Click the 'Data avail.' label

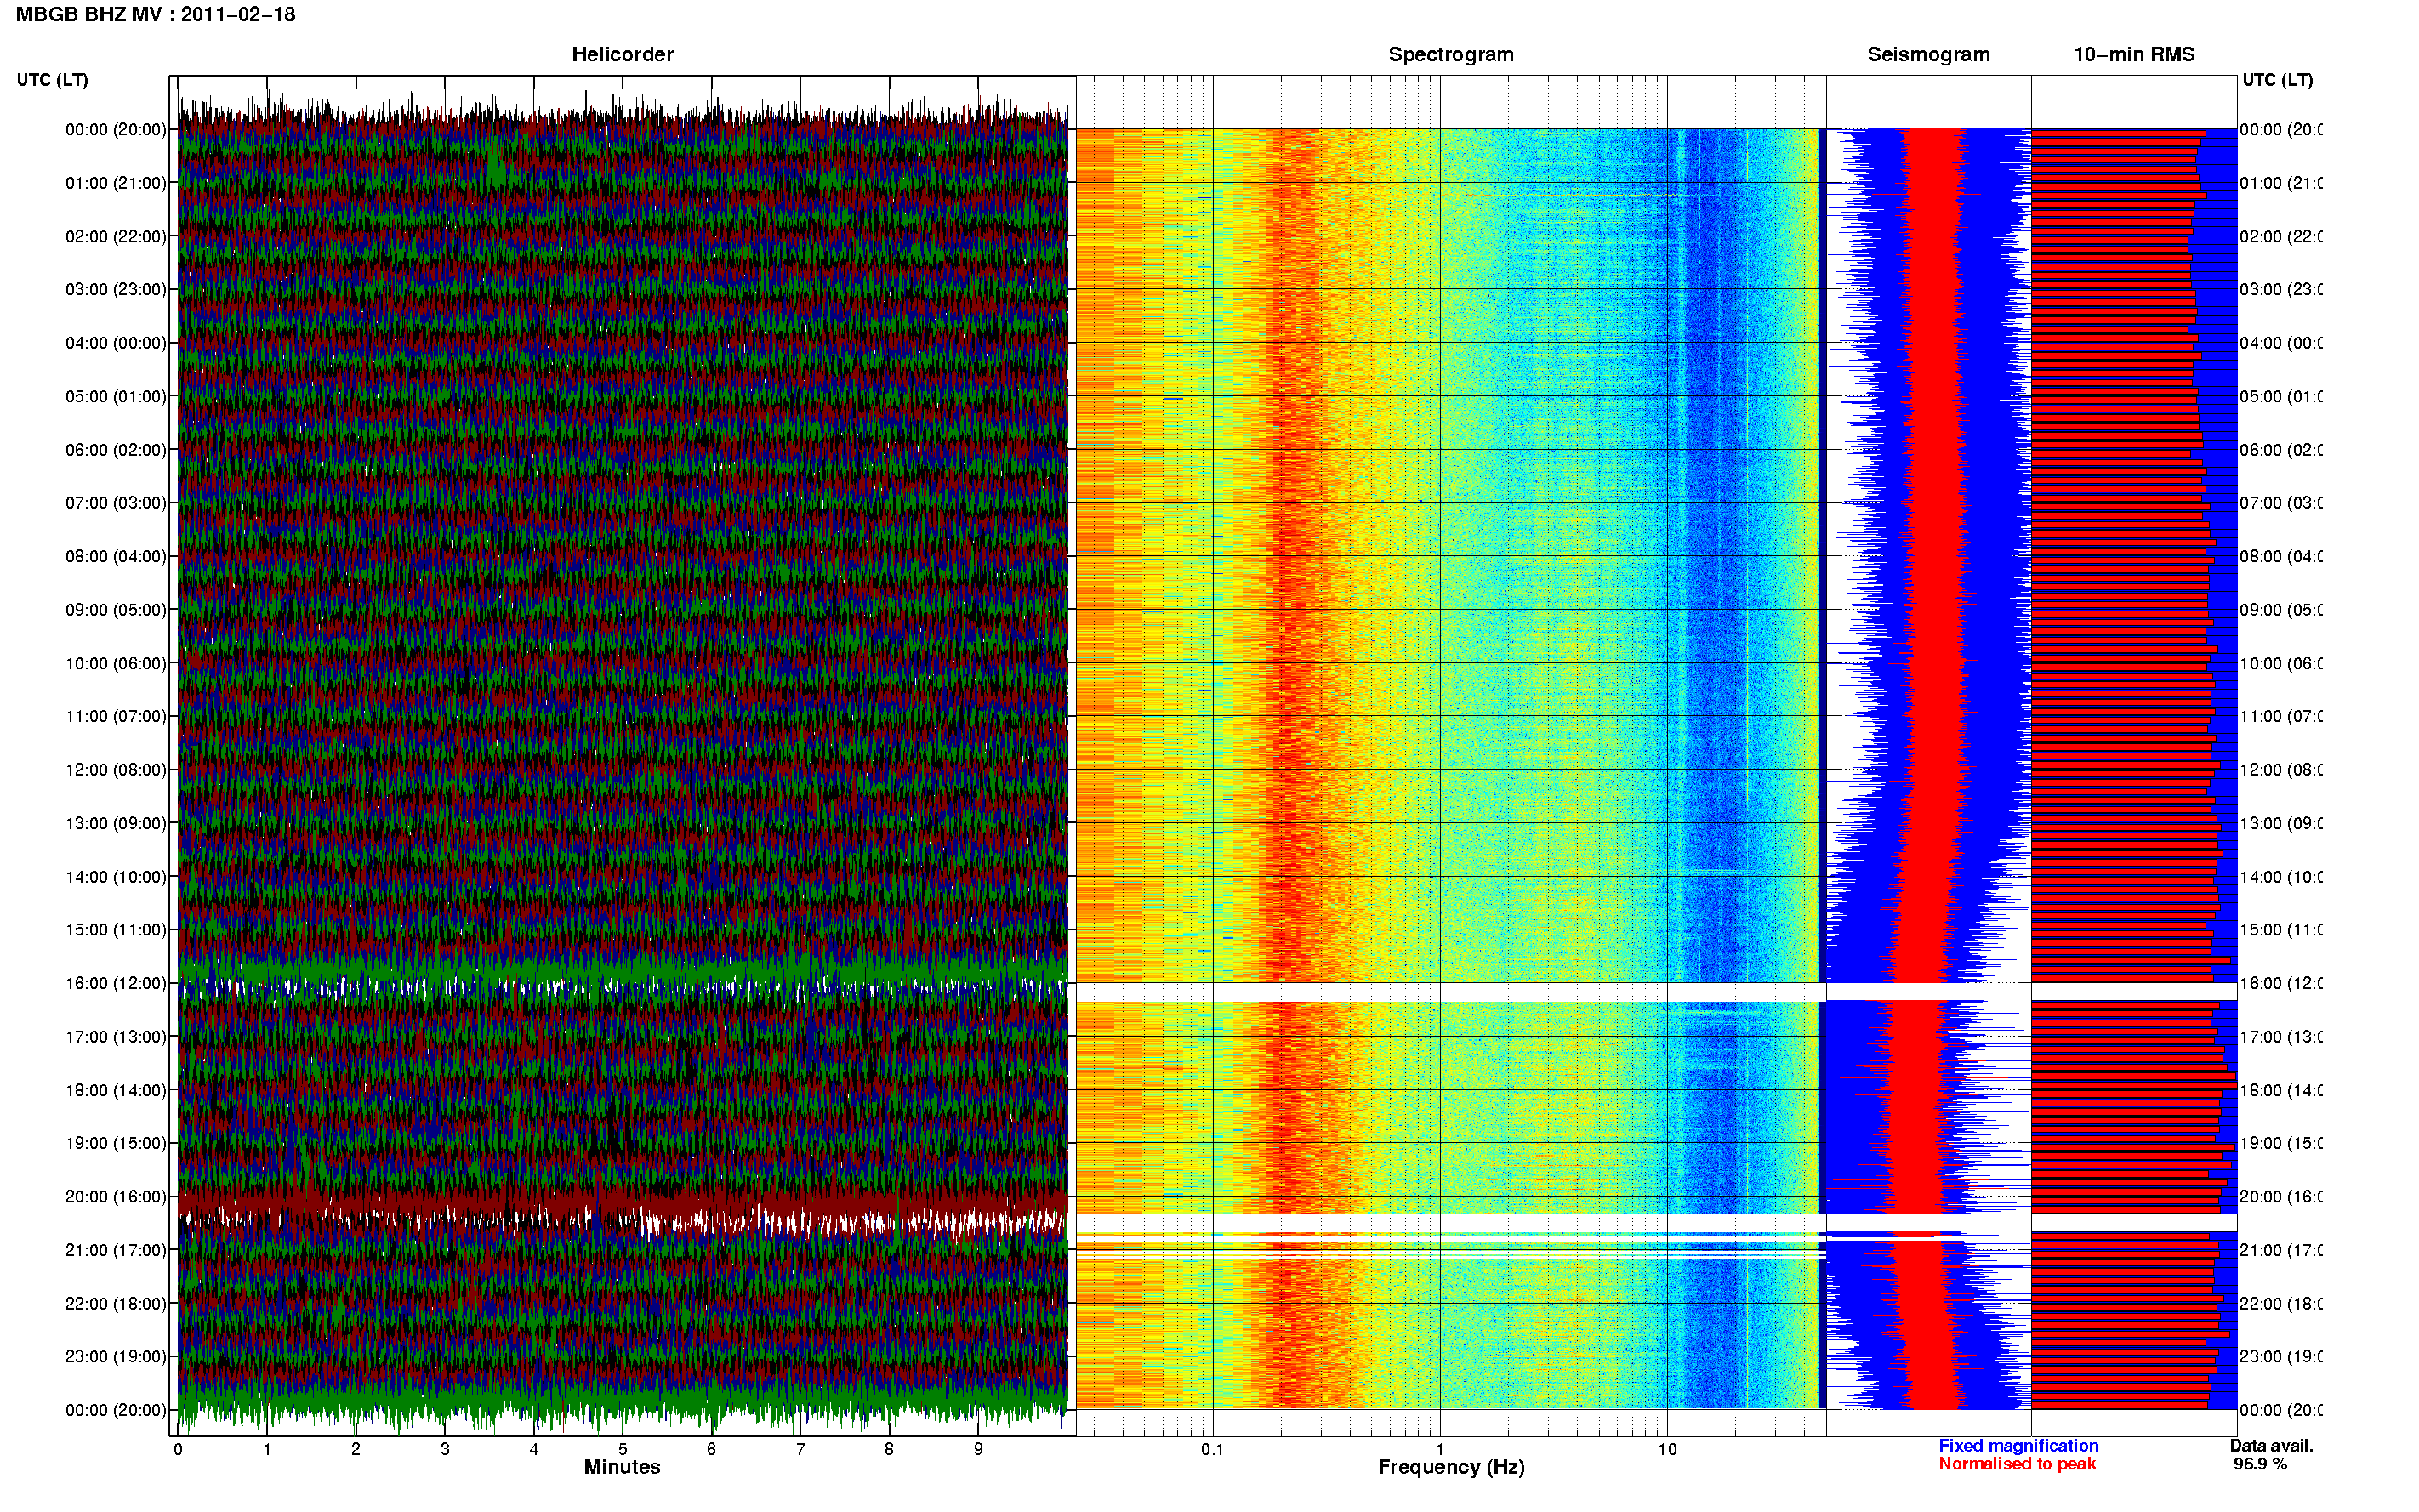pyautogui.click(x=2271, y=1446)
